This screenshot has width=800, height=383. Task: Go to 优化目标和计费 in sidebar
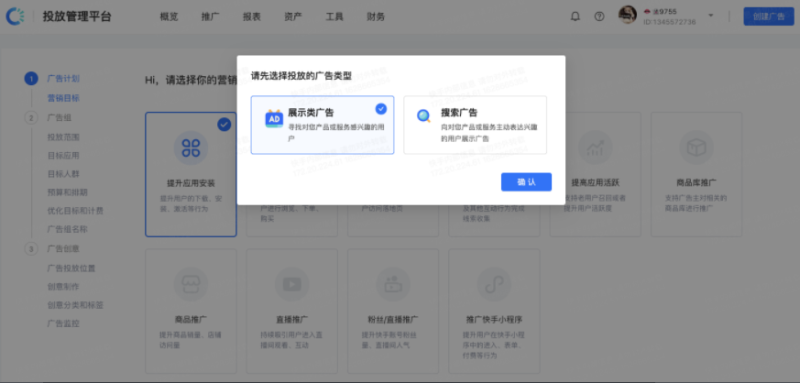[76, 211]
